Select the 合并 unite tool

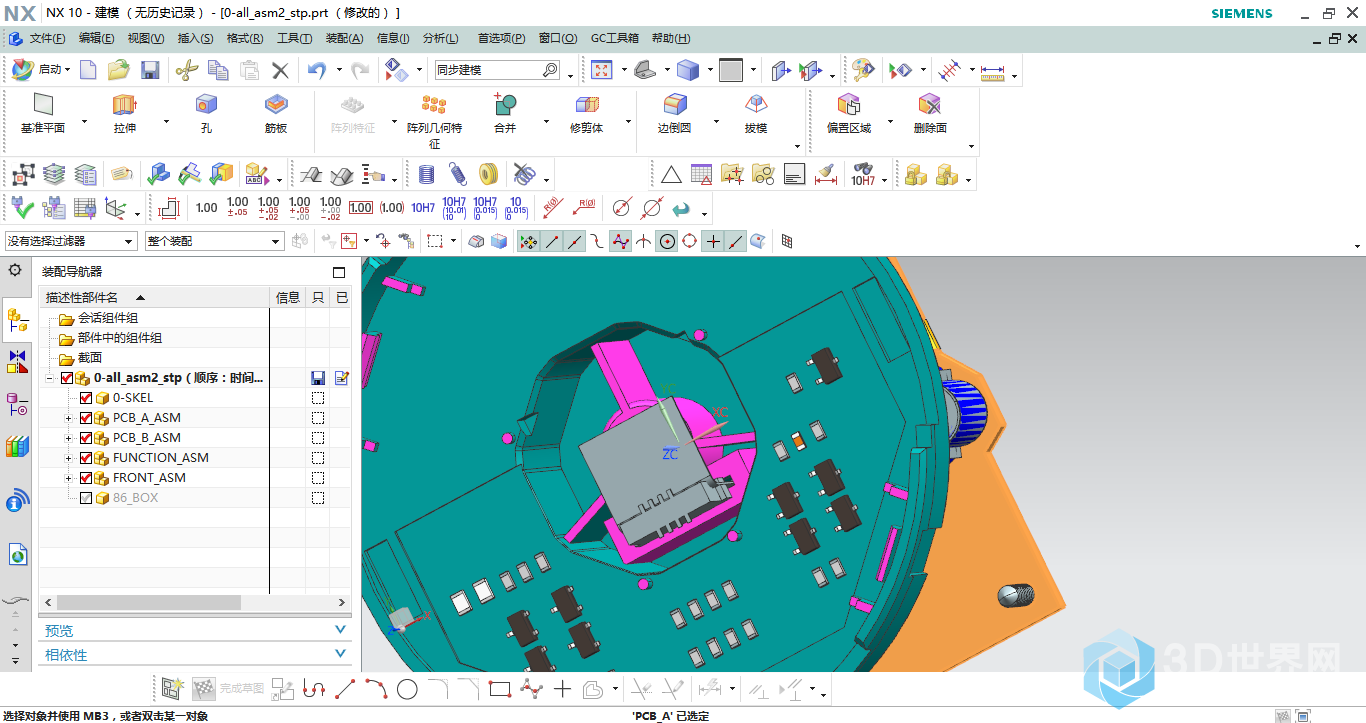tap(505, 114)
